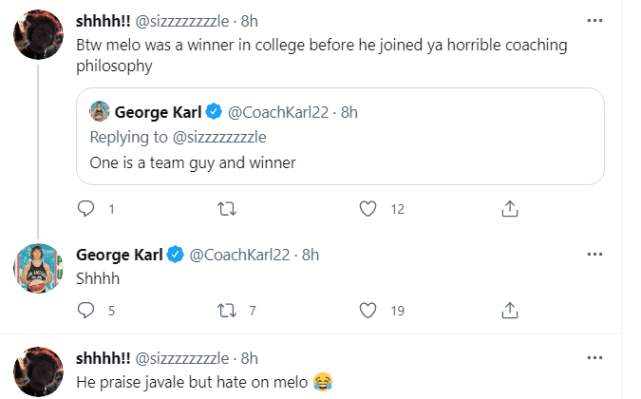
Task: Open shhhh!! profile picture on top tweet
Action: pos(38,34)
